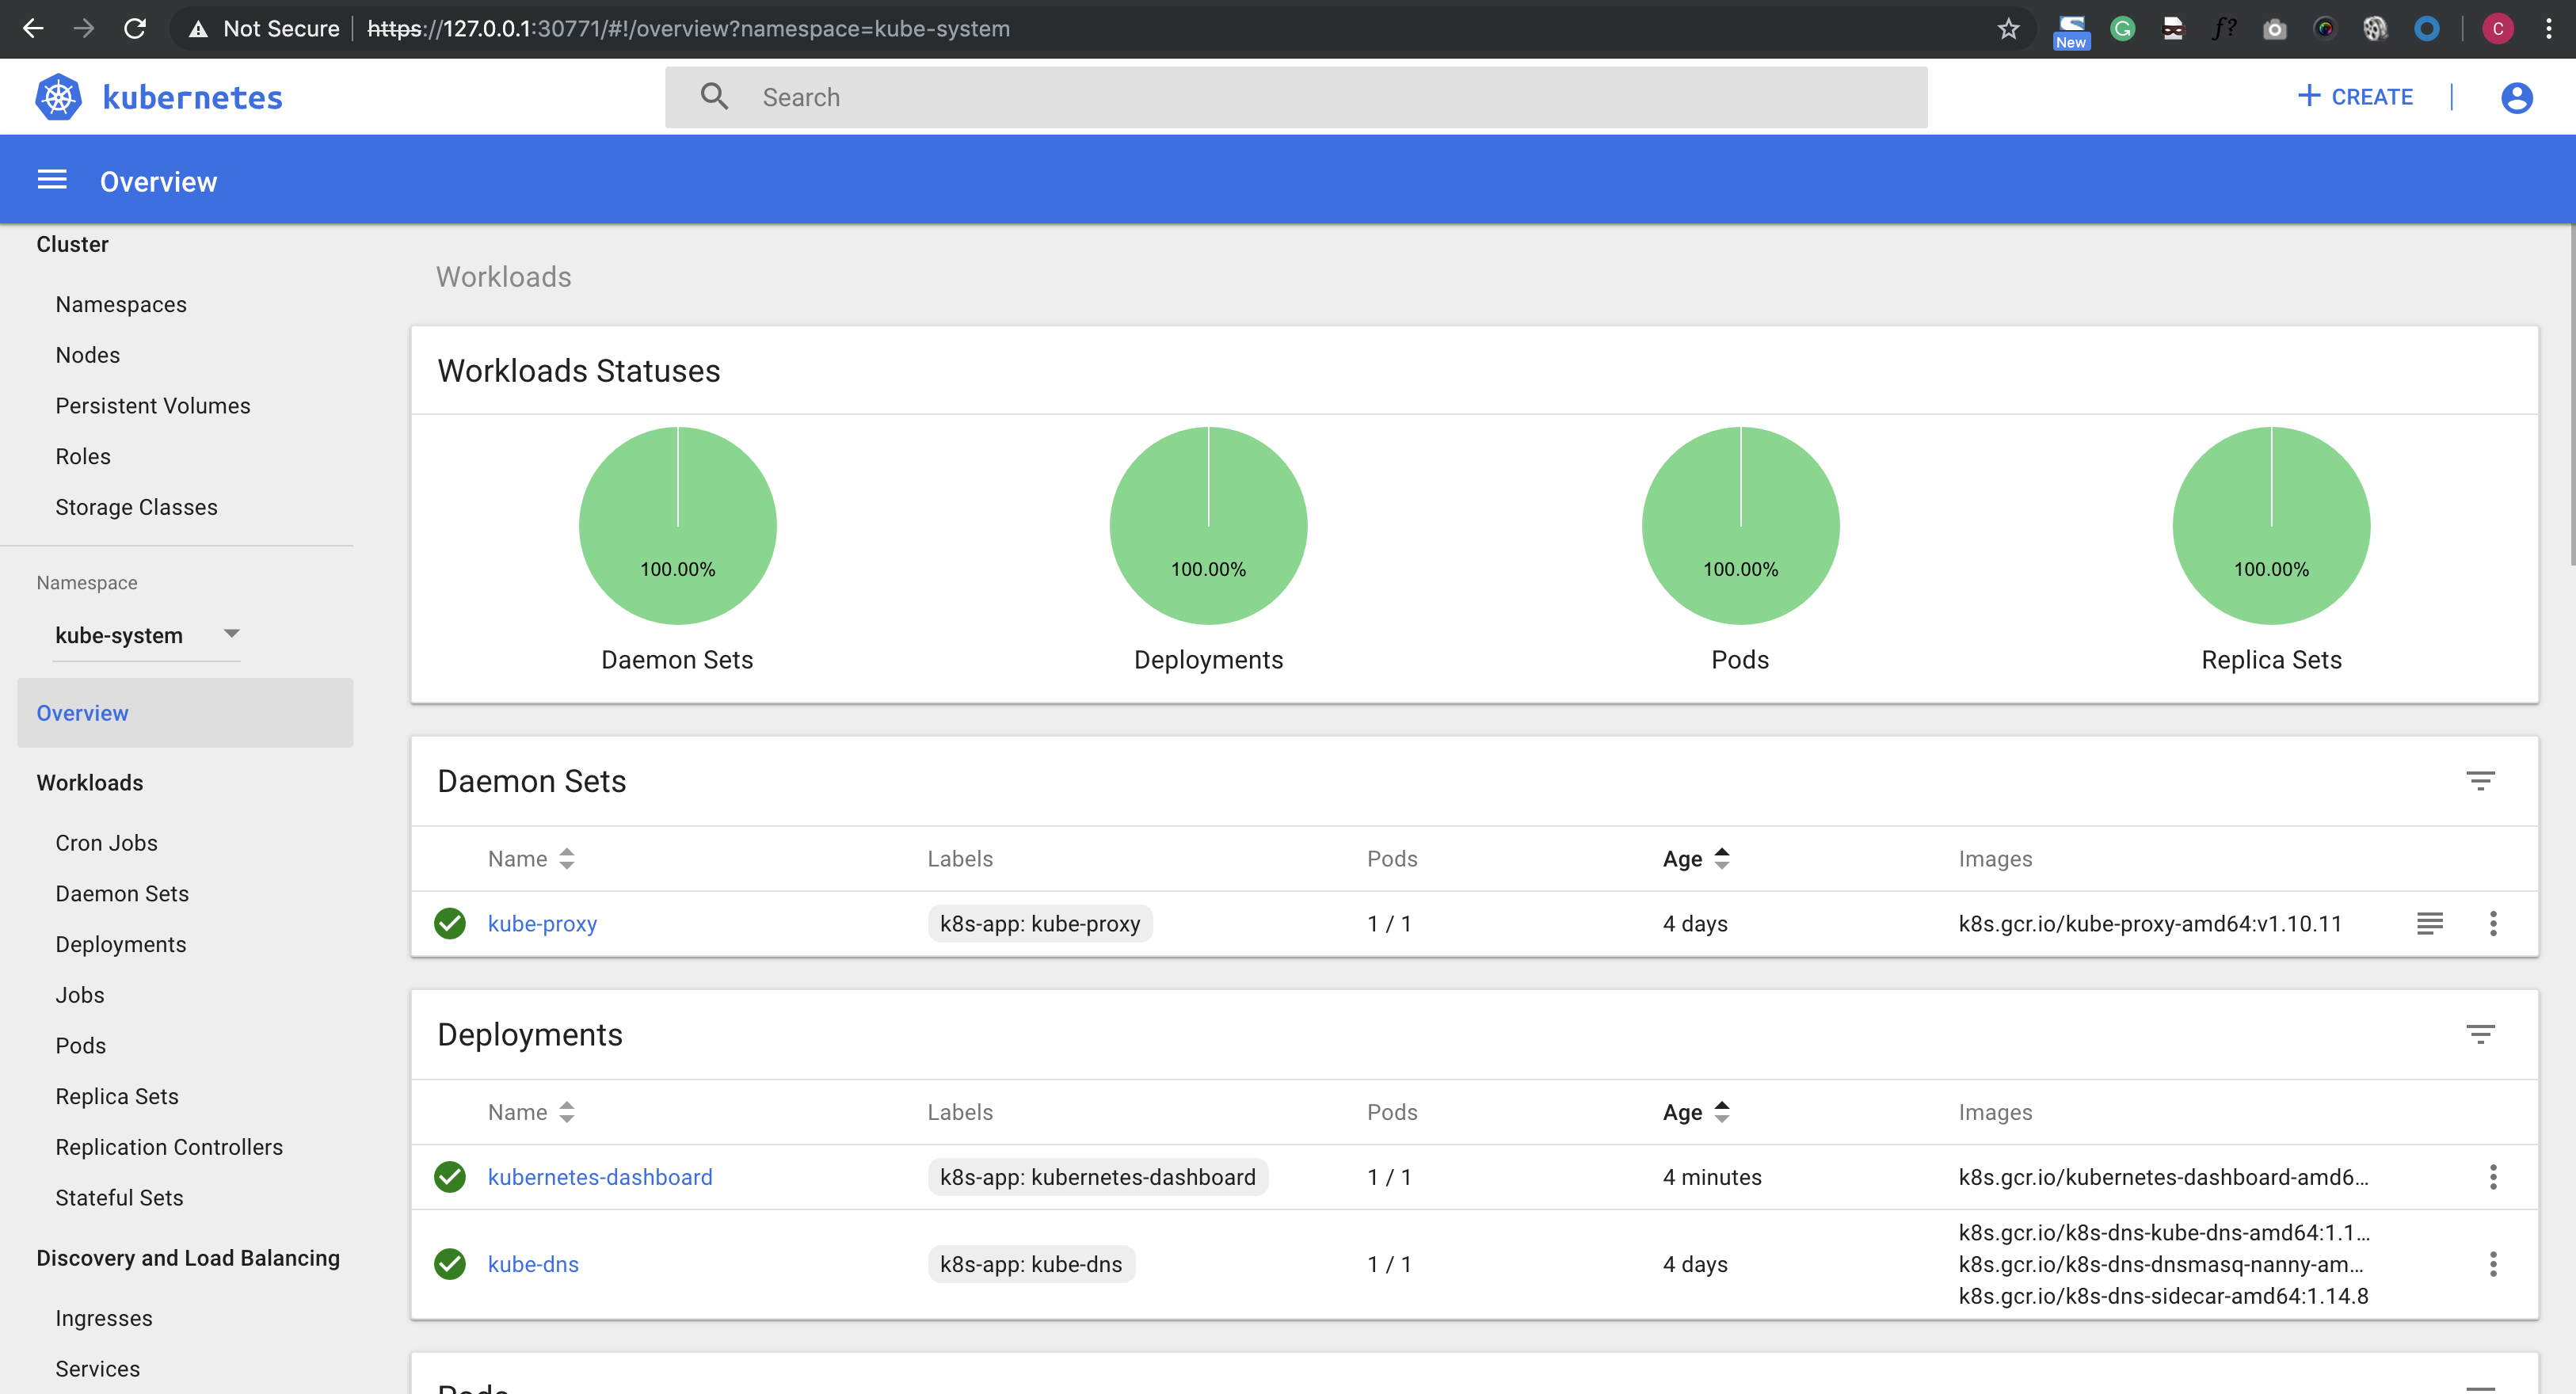This screenshot has height=1394, width=2576.
Task: Open logs for kube-proxy
Action: pyautogui.click(x=2429, y=923)
